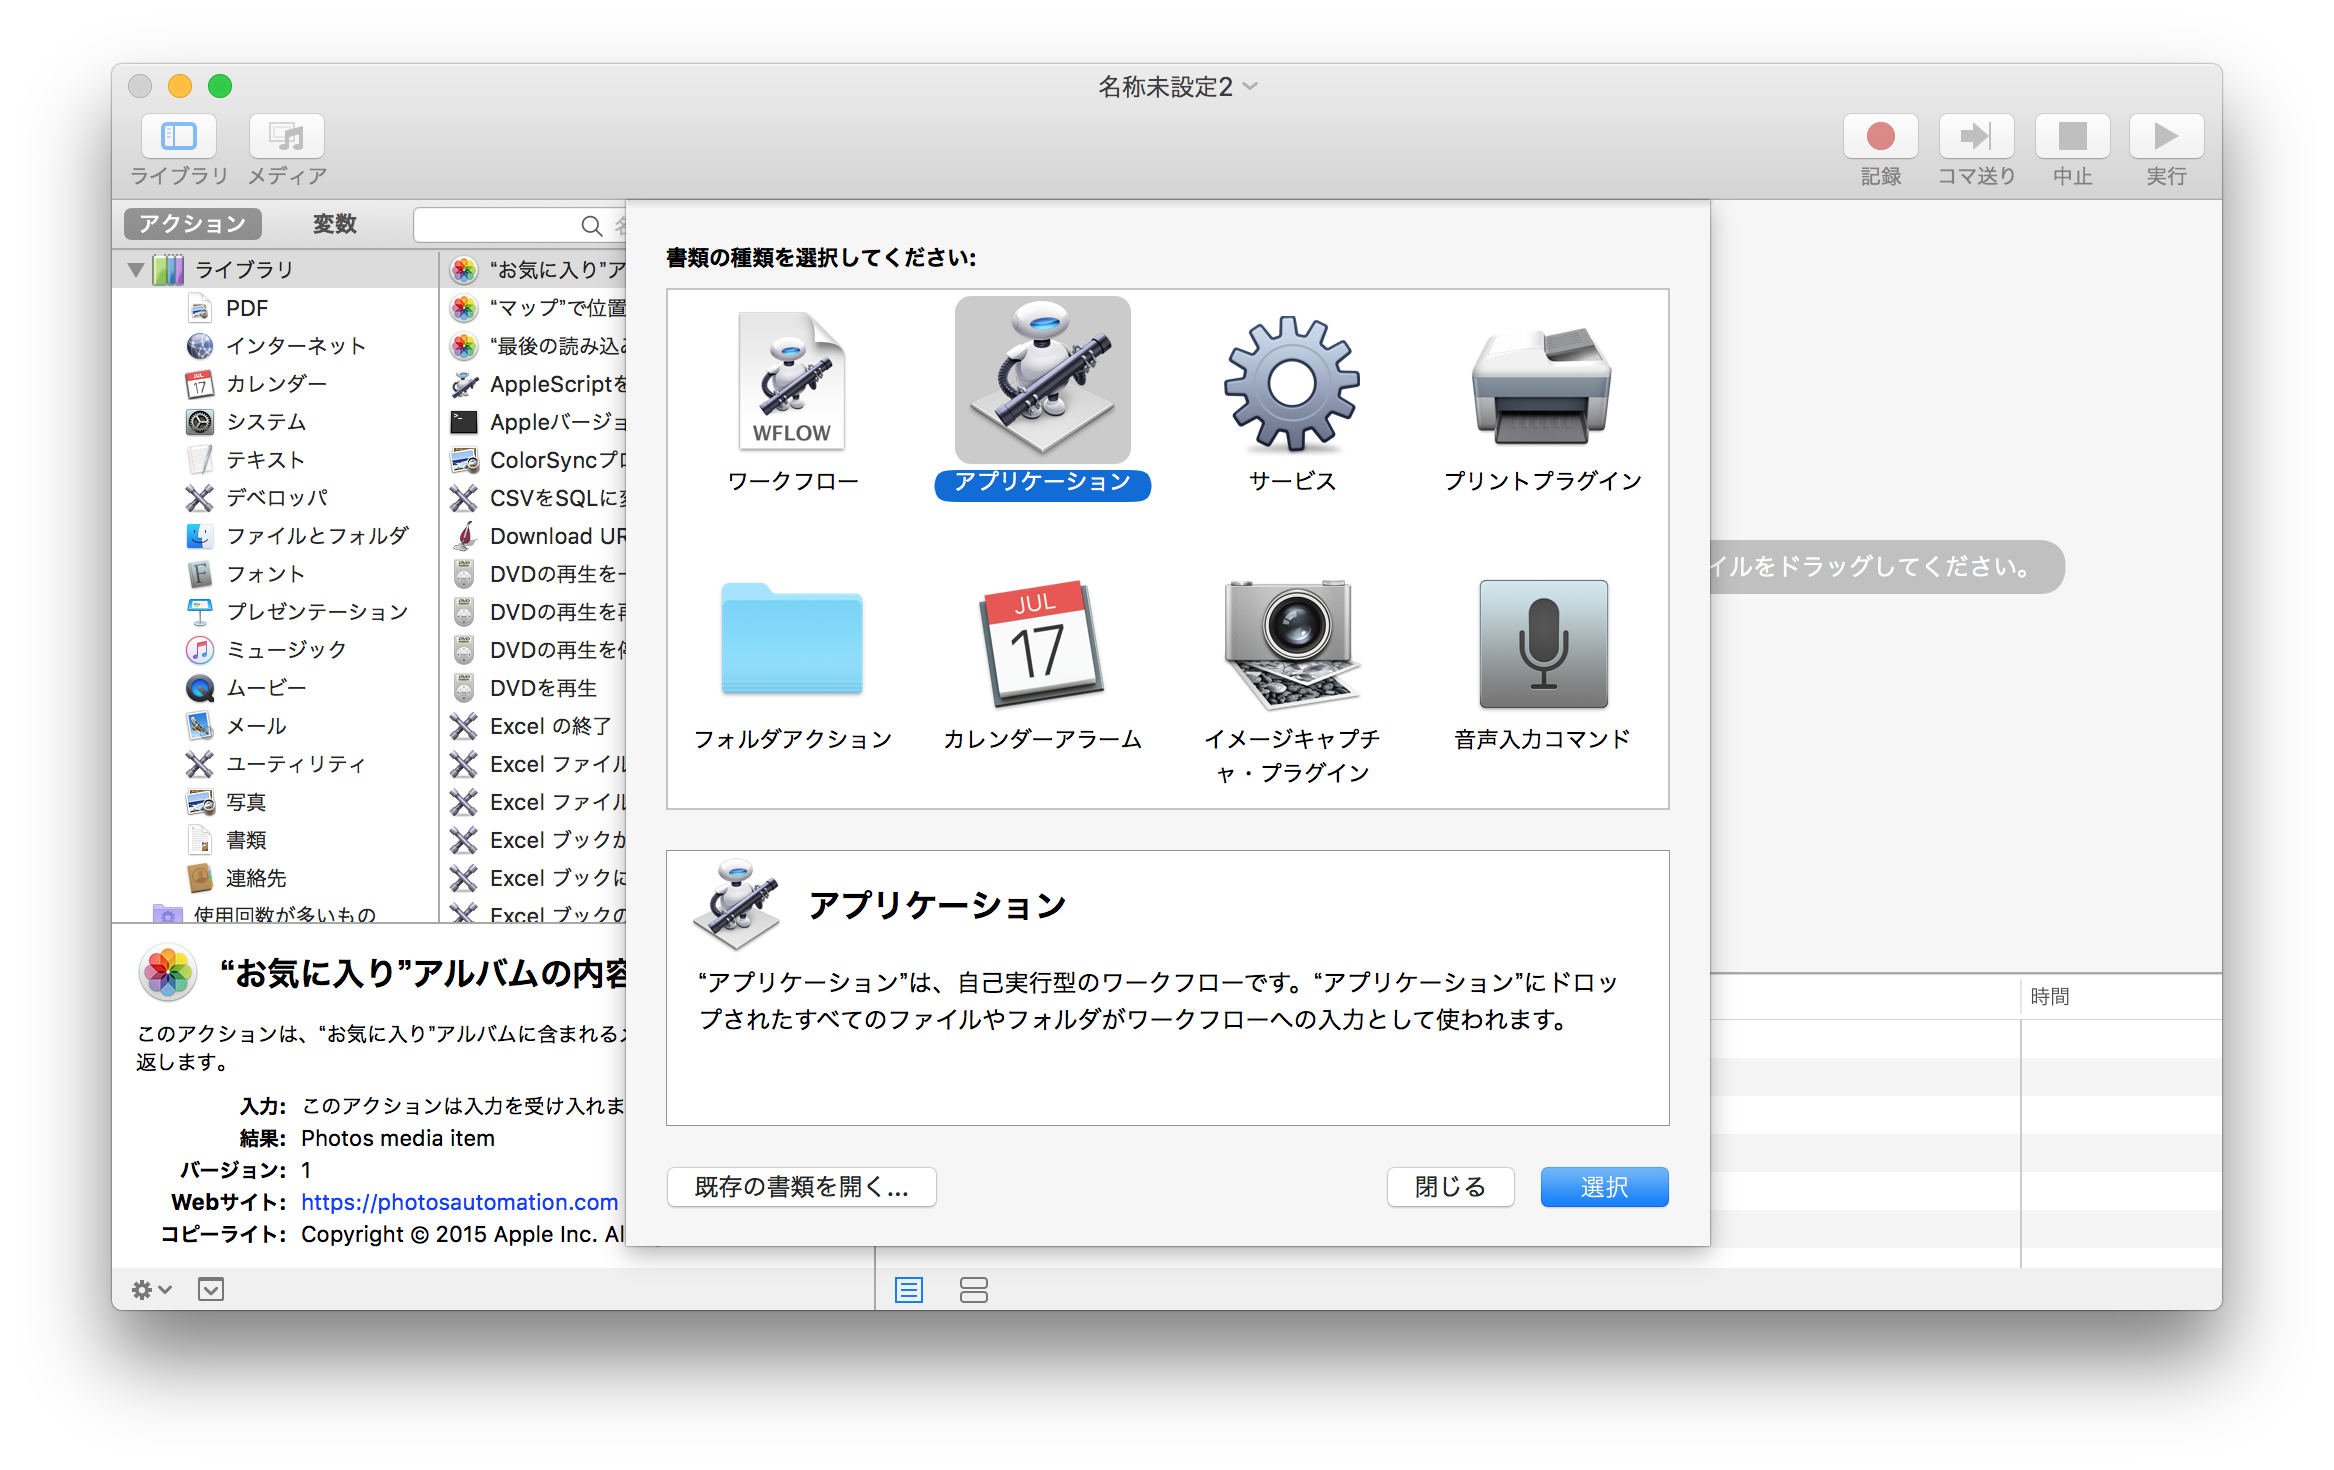Open the 名称未設定2 title dropdown
Image resolution: width=2334 pixels, height=1470 pixels.
point(1250,87)
